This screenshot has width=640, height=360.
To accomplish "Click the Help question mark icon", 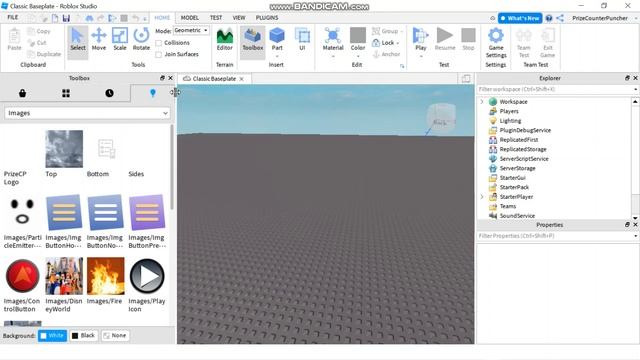I will click(549, 18).
